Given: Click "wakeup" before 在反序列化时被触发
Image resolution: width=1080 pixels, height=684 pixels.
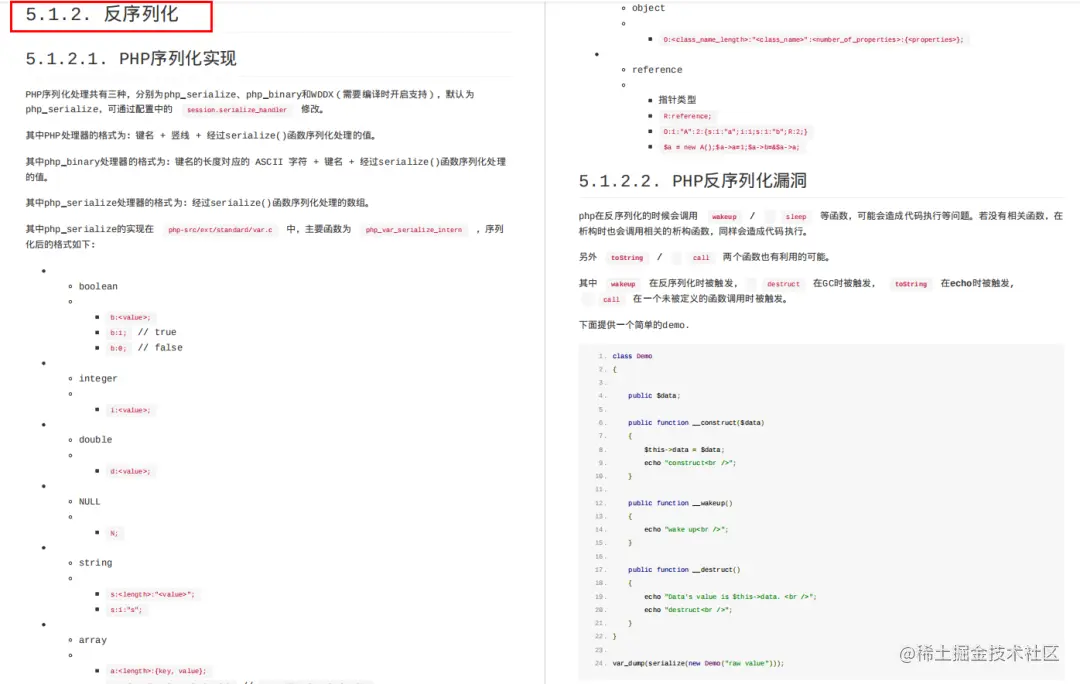Looking at the screenshot, I should 623,284.
